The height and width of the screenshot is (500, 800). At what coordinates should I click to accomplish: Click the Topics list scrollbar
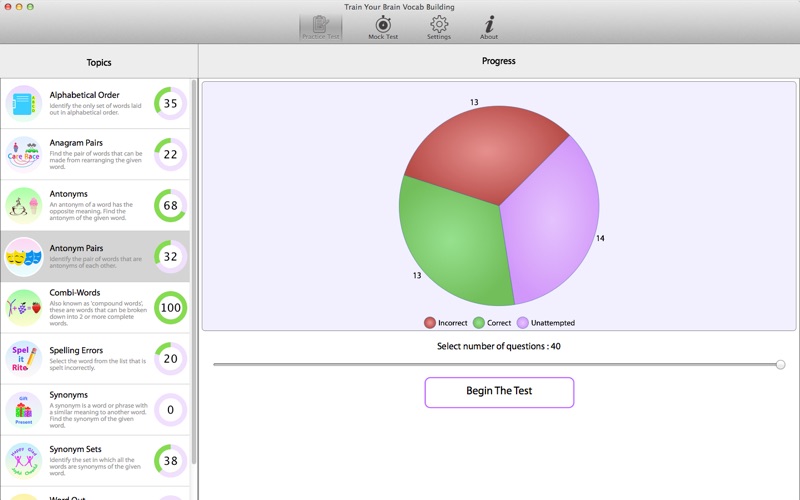coord(194,270)
